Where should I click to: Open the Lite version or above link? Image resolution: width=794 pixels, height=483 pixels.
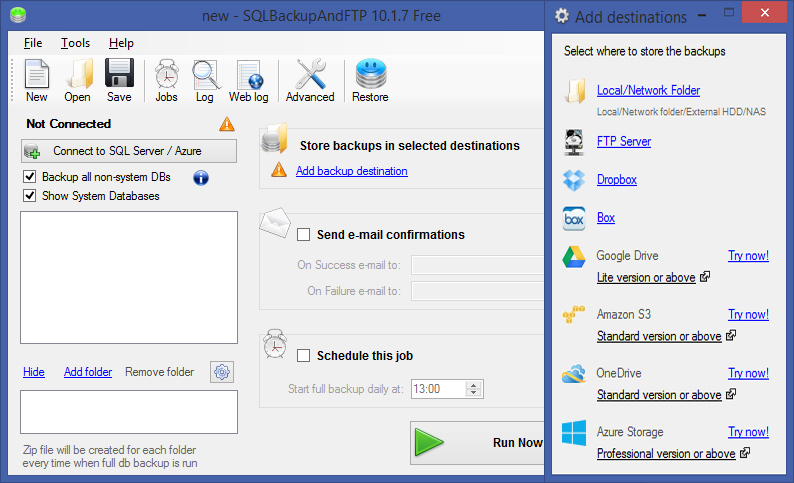click(646, 277)
